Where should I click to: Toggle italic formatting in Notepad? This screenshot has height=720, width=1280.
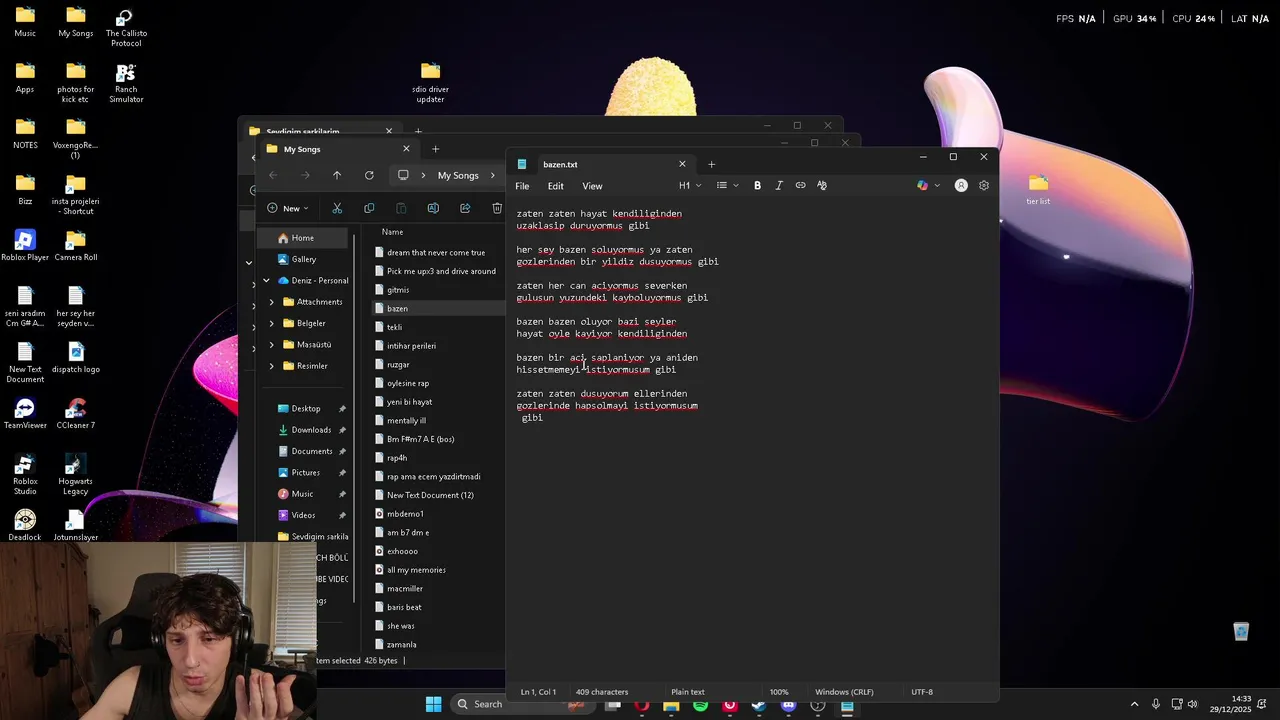779,185
